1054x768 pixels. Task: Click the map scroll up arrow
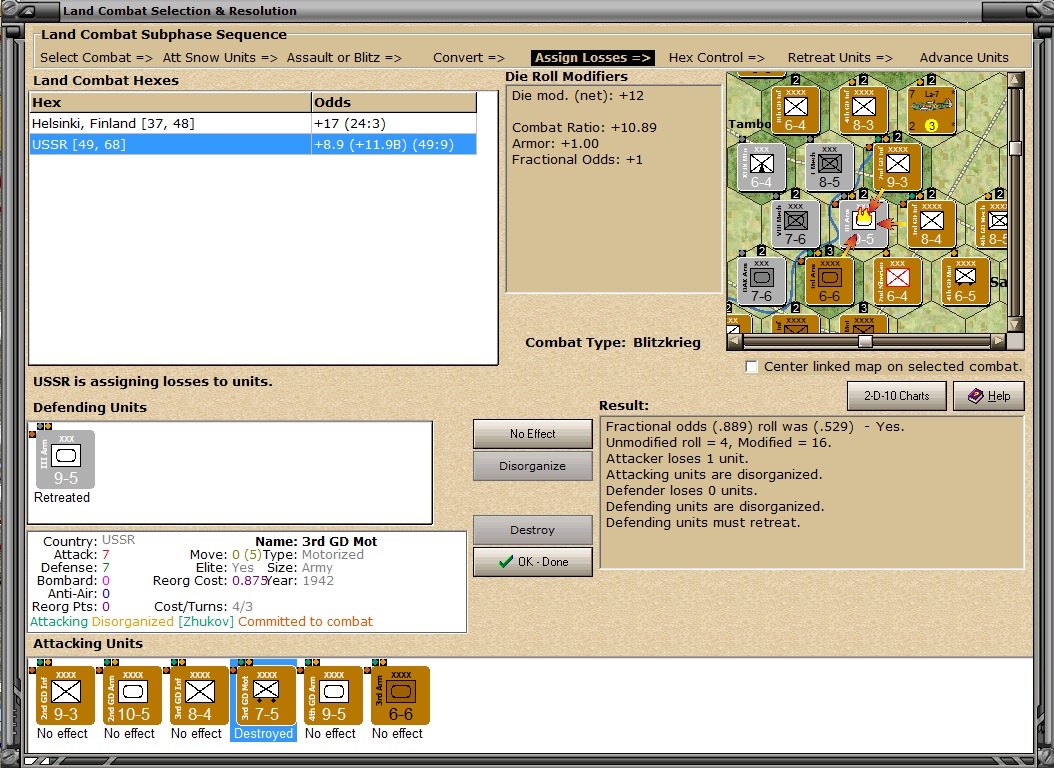coord(1016,80)
